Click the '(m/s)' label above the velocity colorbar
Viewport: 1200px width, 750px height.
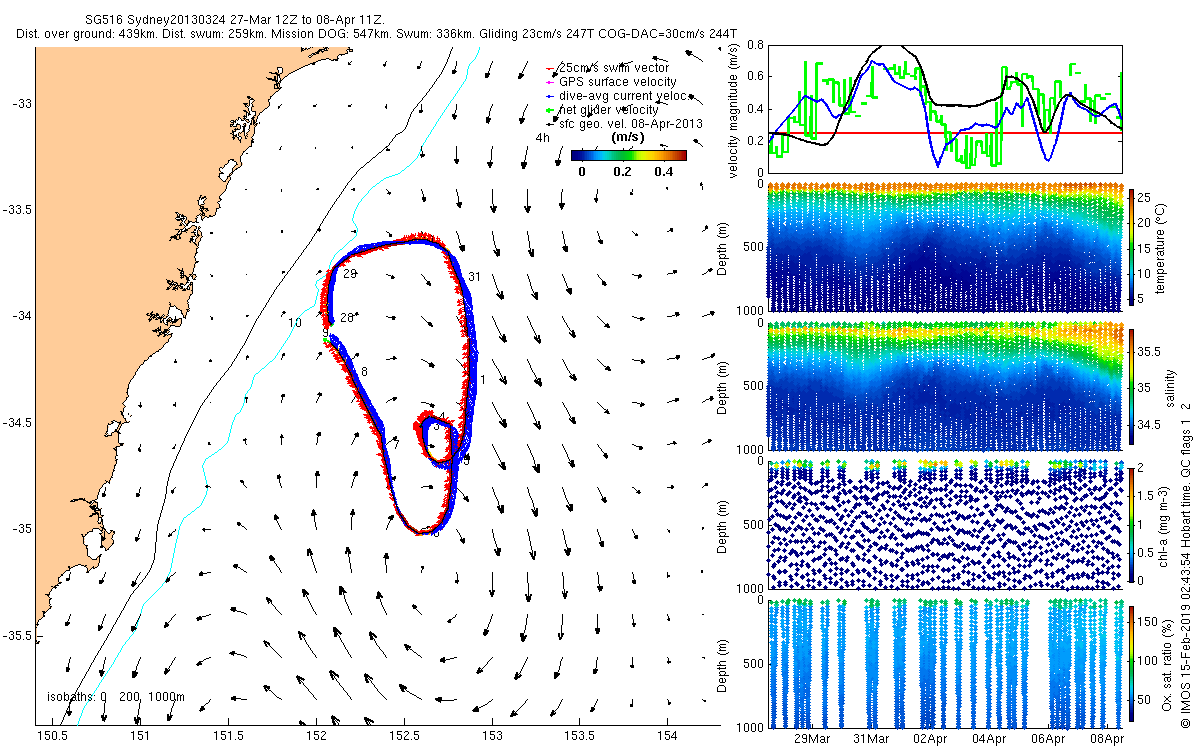(627, 137)
